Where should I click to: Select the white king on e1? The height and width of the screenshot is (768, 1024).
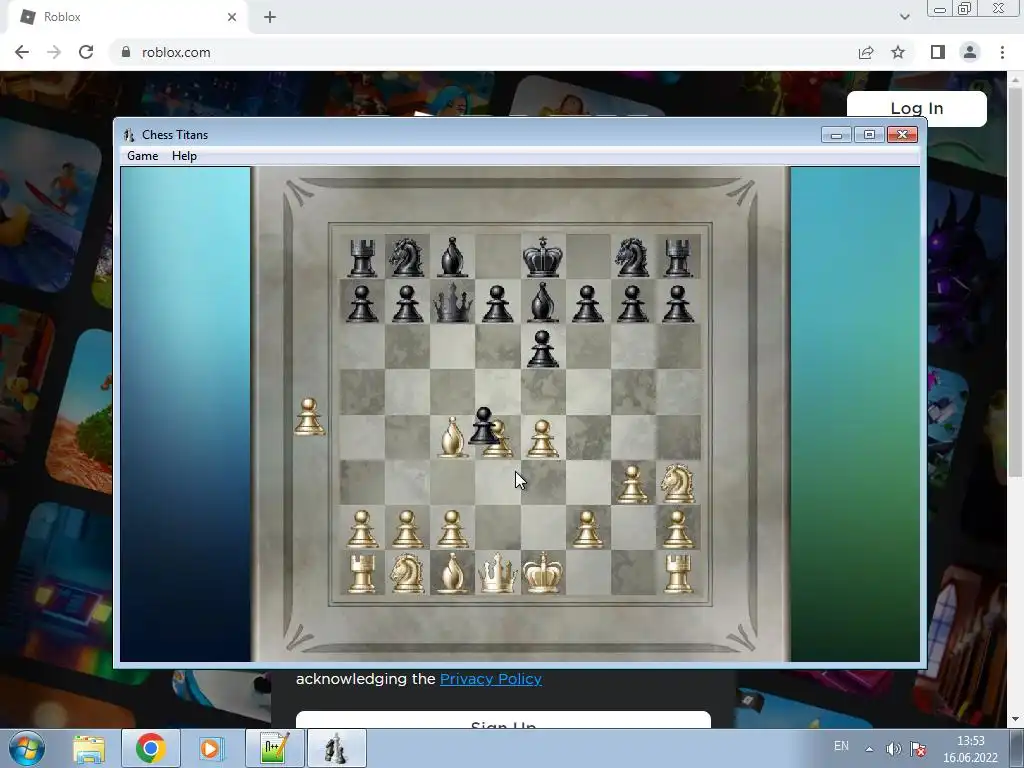[543, 573]
